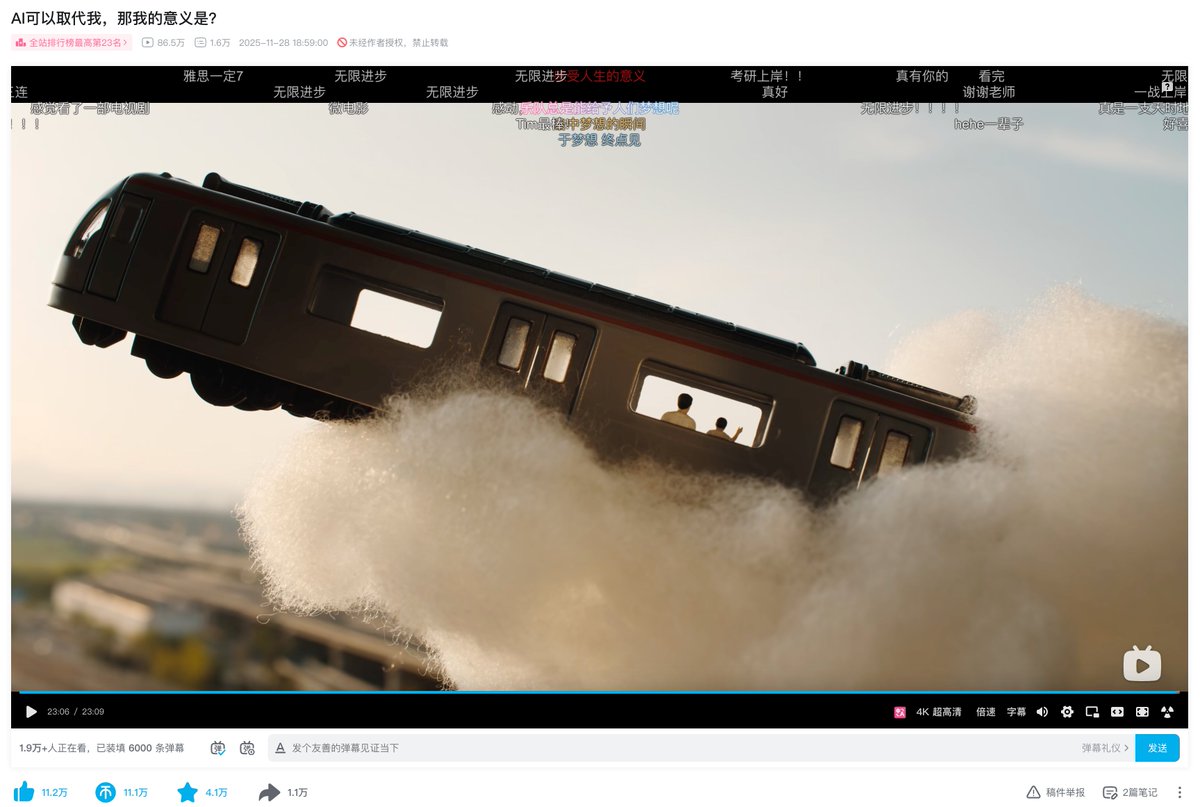Click the danmaku input field
The height and width of the screenshot is (807, 1200).
[x=680, y=748]
